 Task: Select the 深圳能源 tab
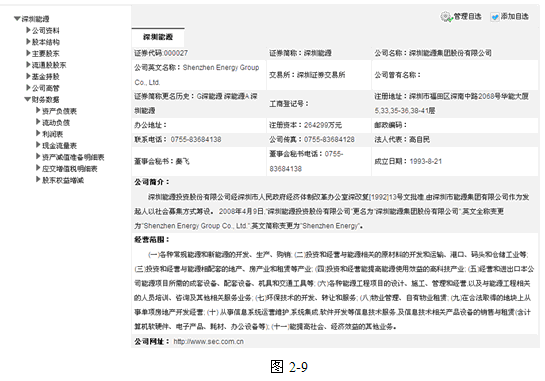(158, 37)
